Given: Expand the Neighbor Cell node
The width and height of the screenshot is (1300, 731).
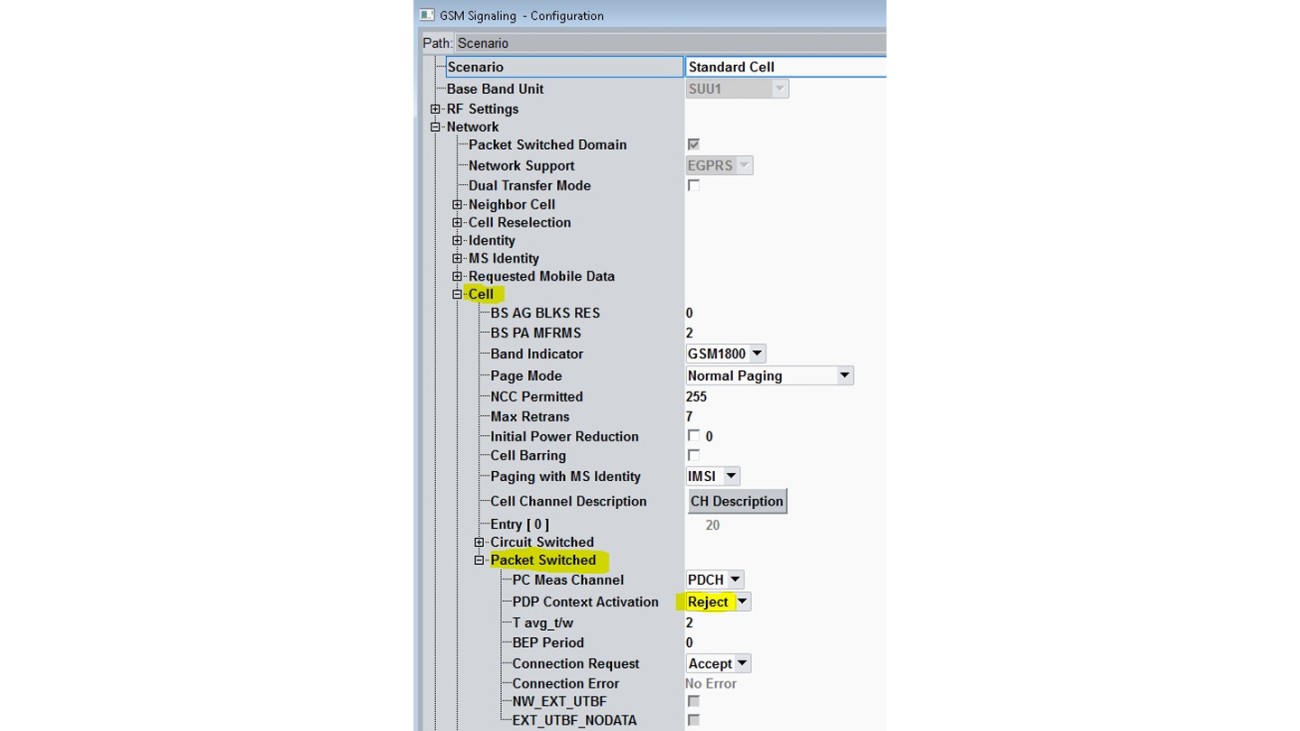Looking at the screenshot, I should pyautogui.click(x=457, y=204).
